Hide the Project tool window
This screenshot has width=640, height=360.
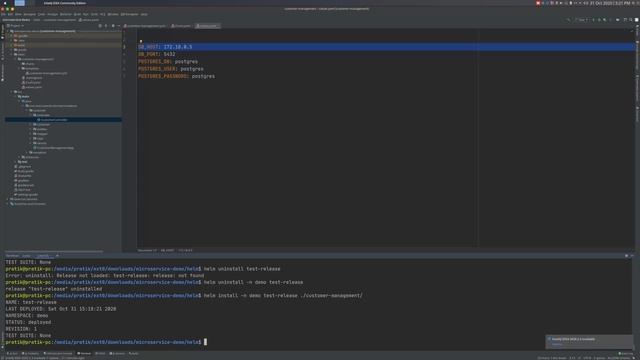(119, 26)
